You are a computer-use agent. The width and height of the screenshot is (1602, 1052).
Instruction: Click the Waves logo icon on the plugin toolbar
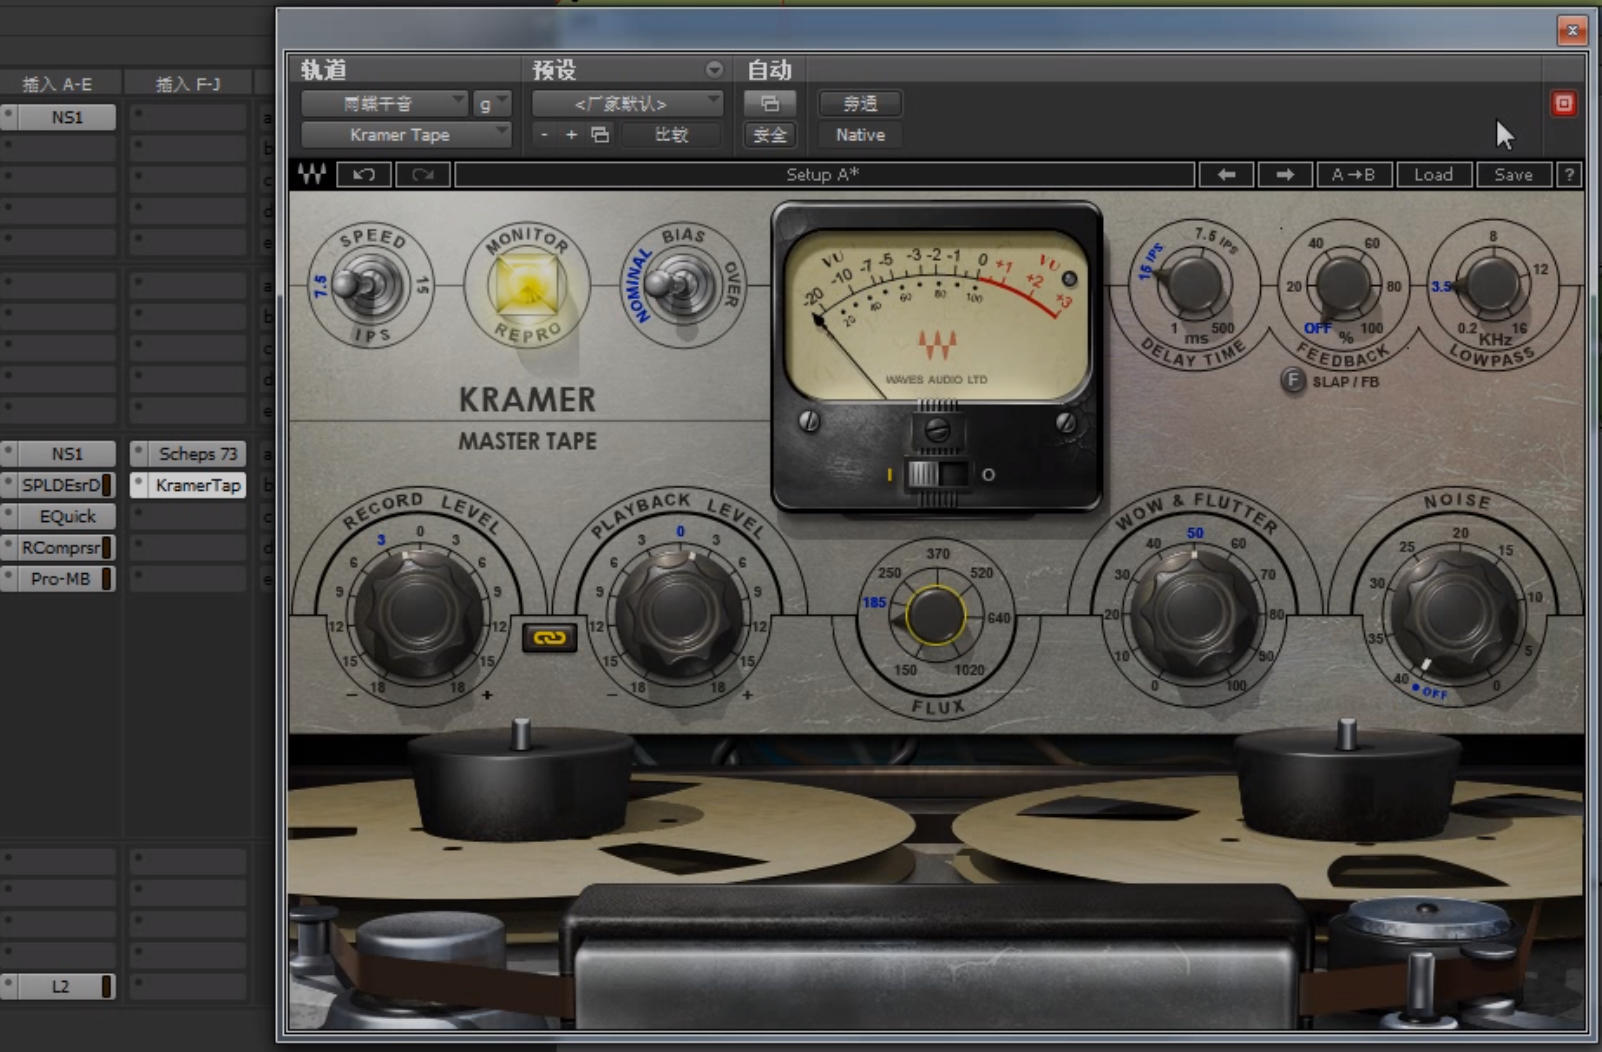(x=312, y=174)
